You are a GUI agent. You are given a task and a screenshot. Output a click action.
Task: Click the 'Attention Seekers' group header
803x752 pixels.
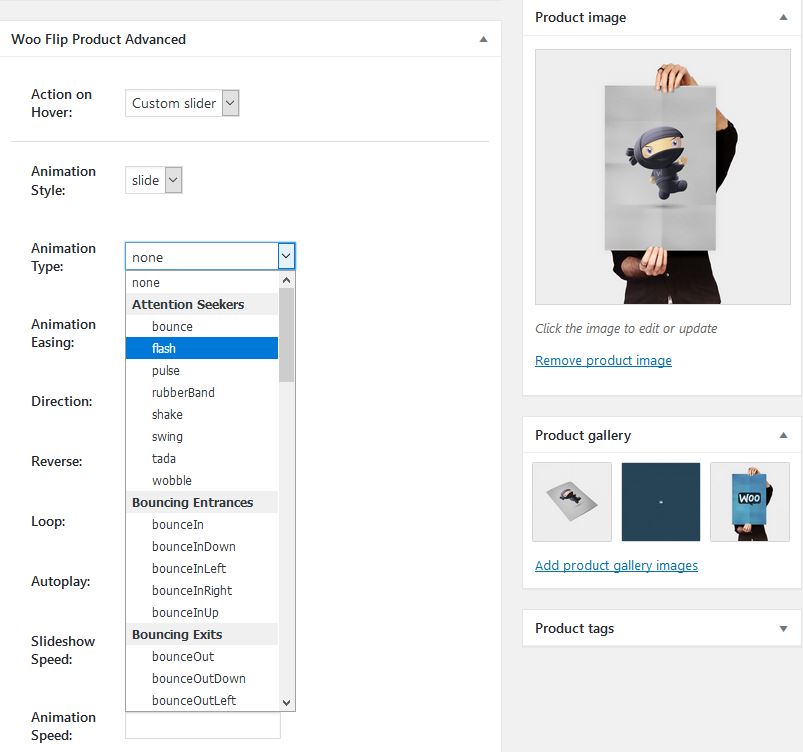coord(202,304)
